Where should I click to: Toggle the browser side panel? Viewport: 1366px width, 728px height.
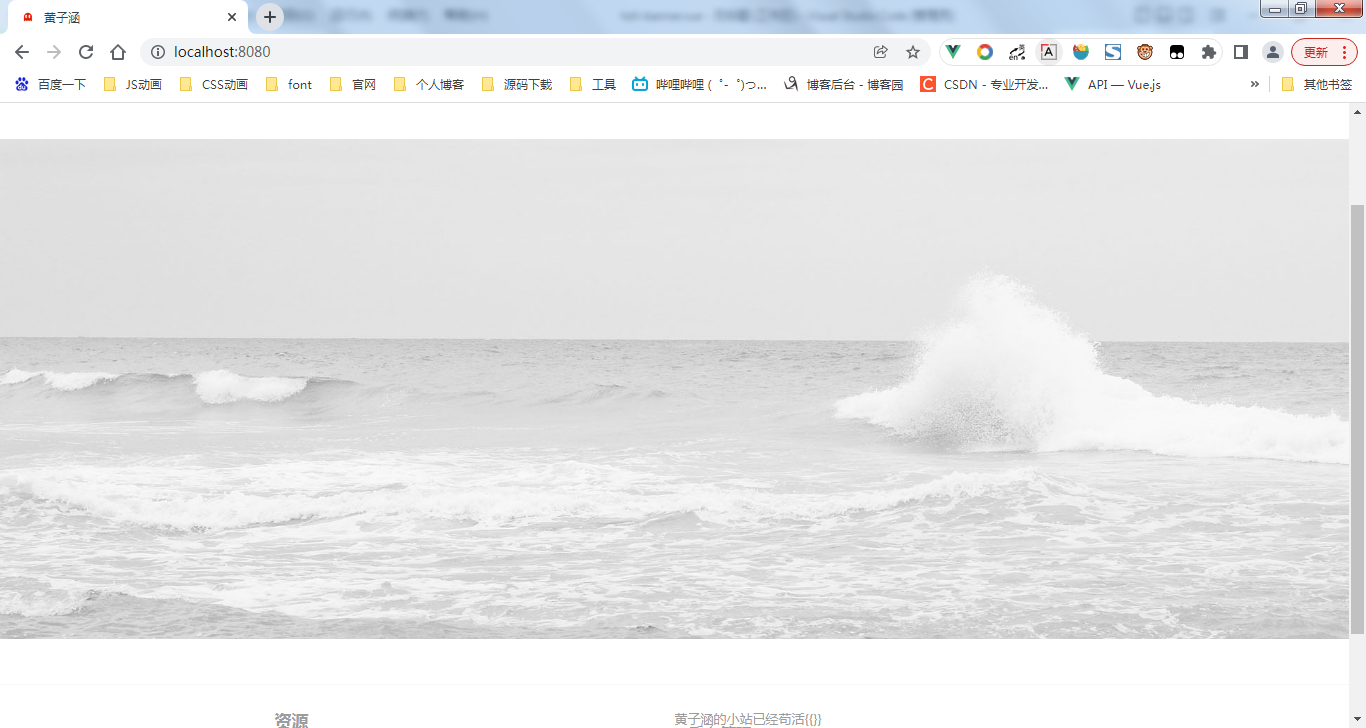pos(1241,52)
